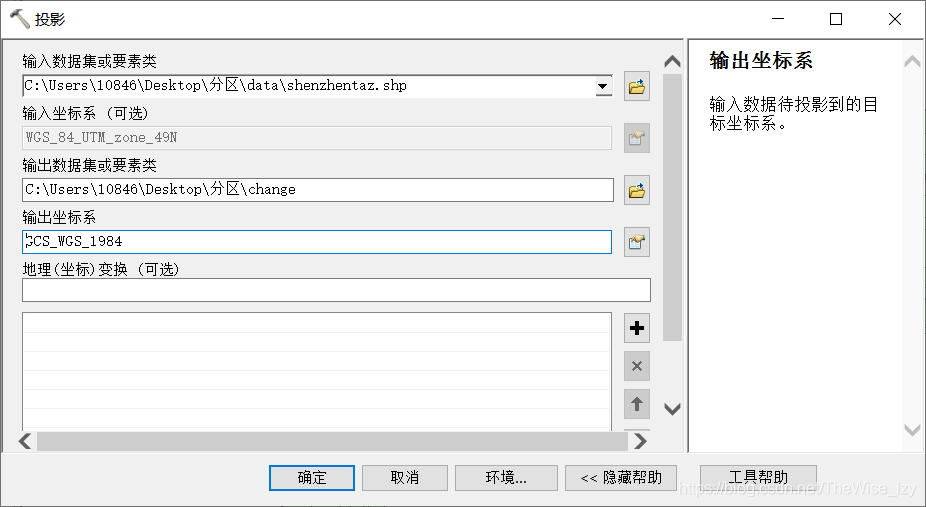Click the parameters vertical scrollbar thumb

[x=672, y=207]
